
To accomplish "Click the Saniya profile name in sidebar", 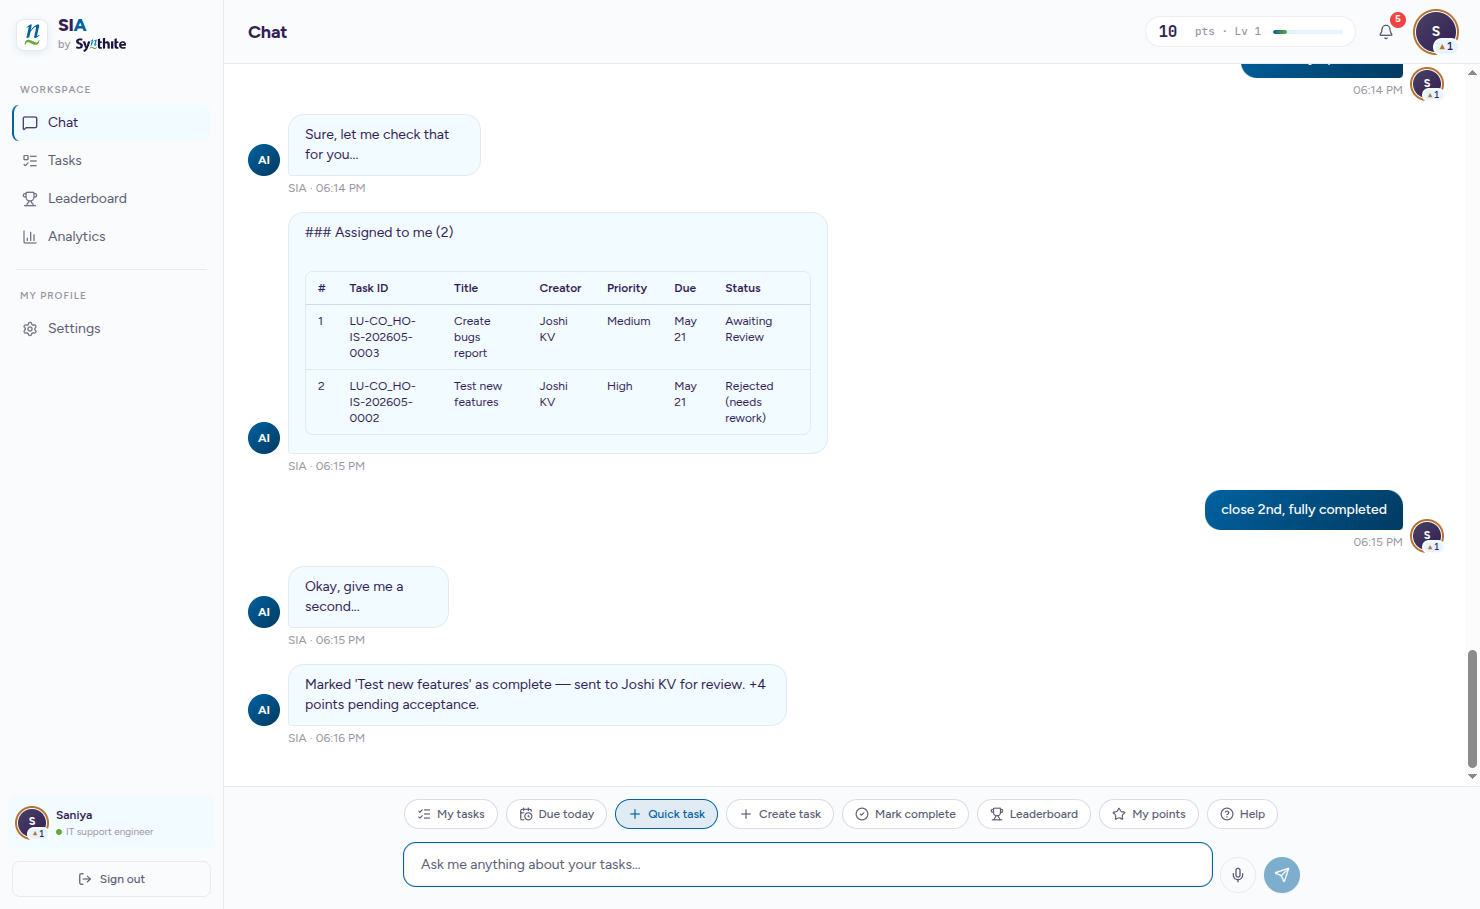I will point(74,815).
